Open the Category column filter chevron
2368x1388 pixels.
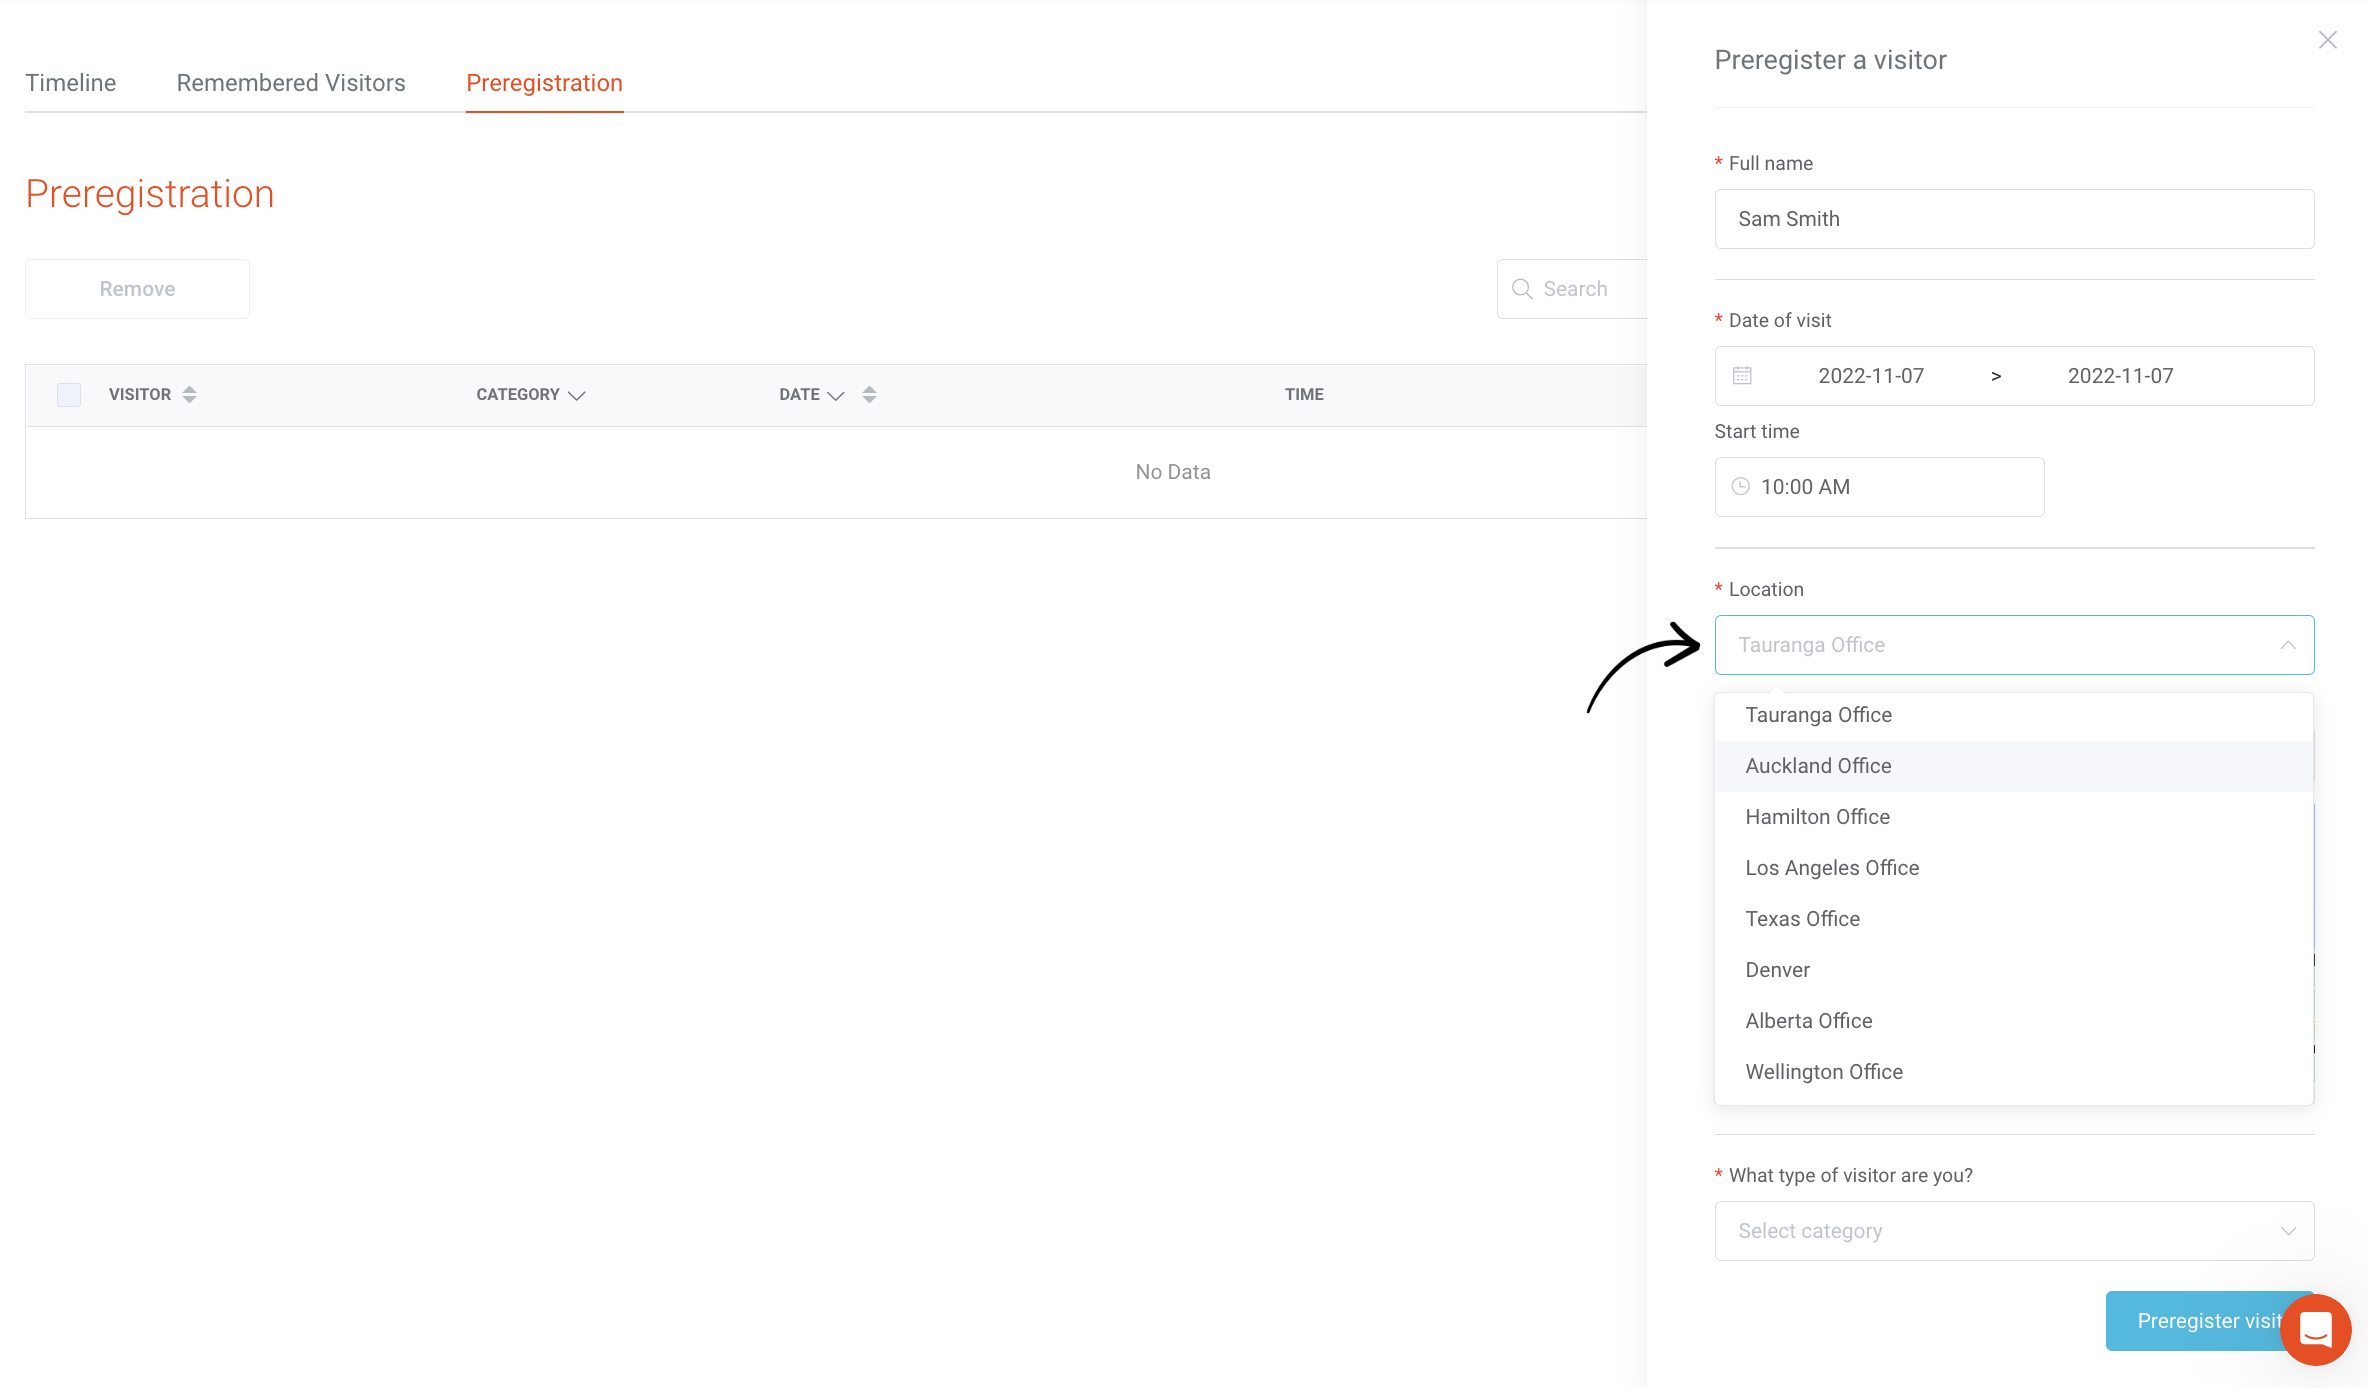(x=576, y=396)
